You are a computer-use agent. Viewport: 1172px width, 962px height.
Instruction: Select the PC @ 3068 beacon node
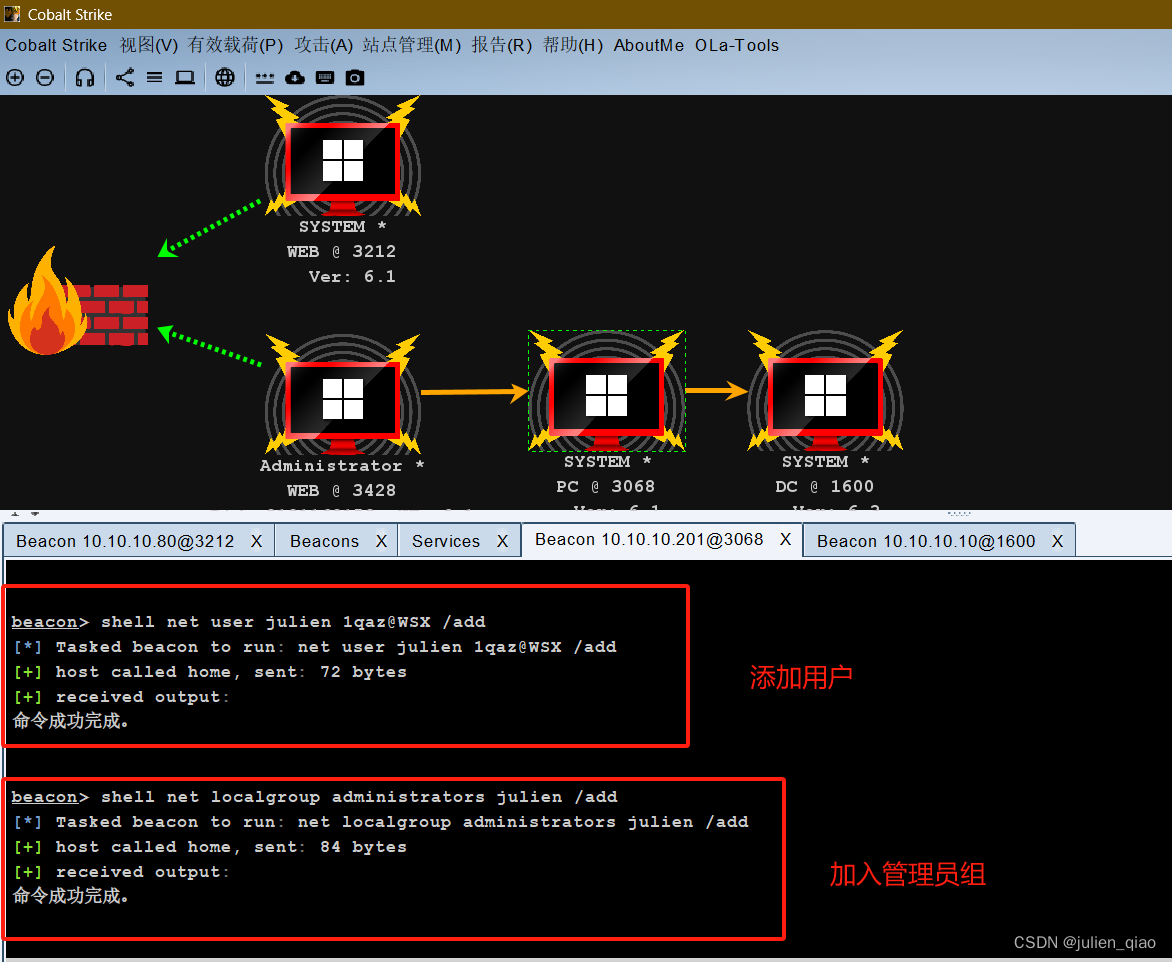point(606,391)
